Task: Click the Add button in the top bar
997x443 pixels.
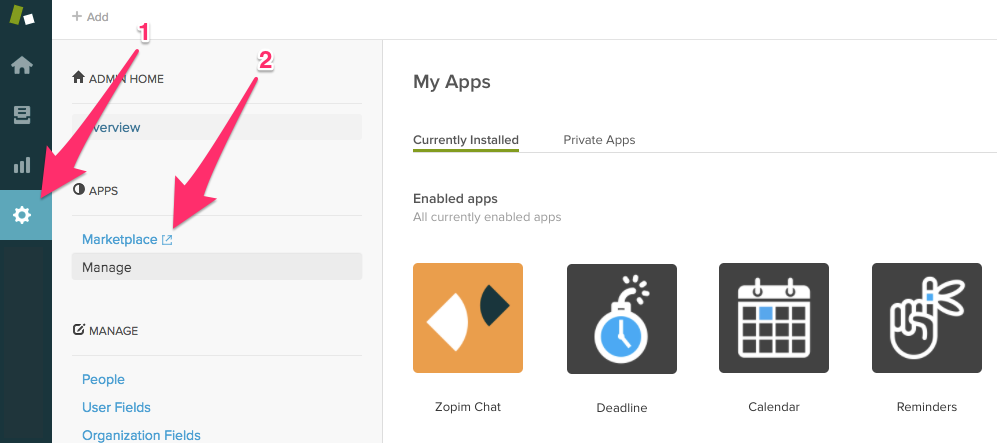Action: [x=90, y=17]
